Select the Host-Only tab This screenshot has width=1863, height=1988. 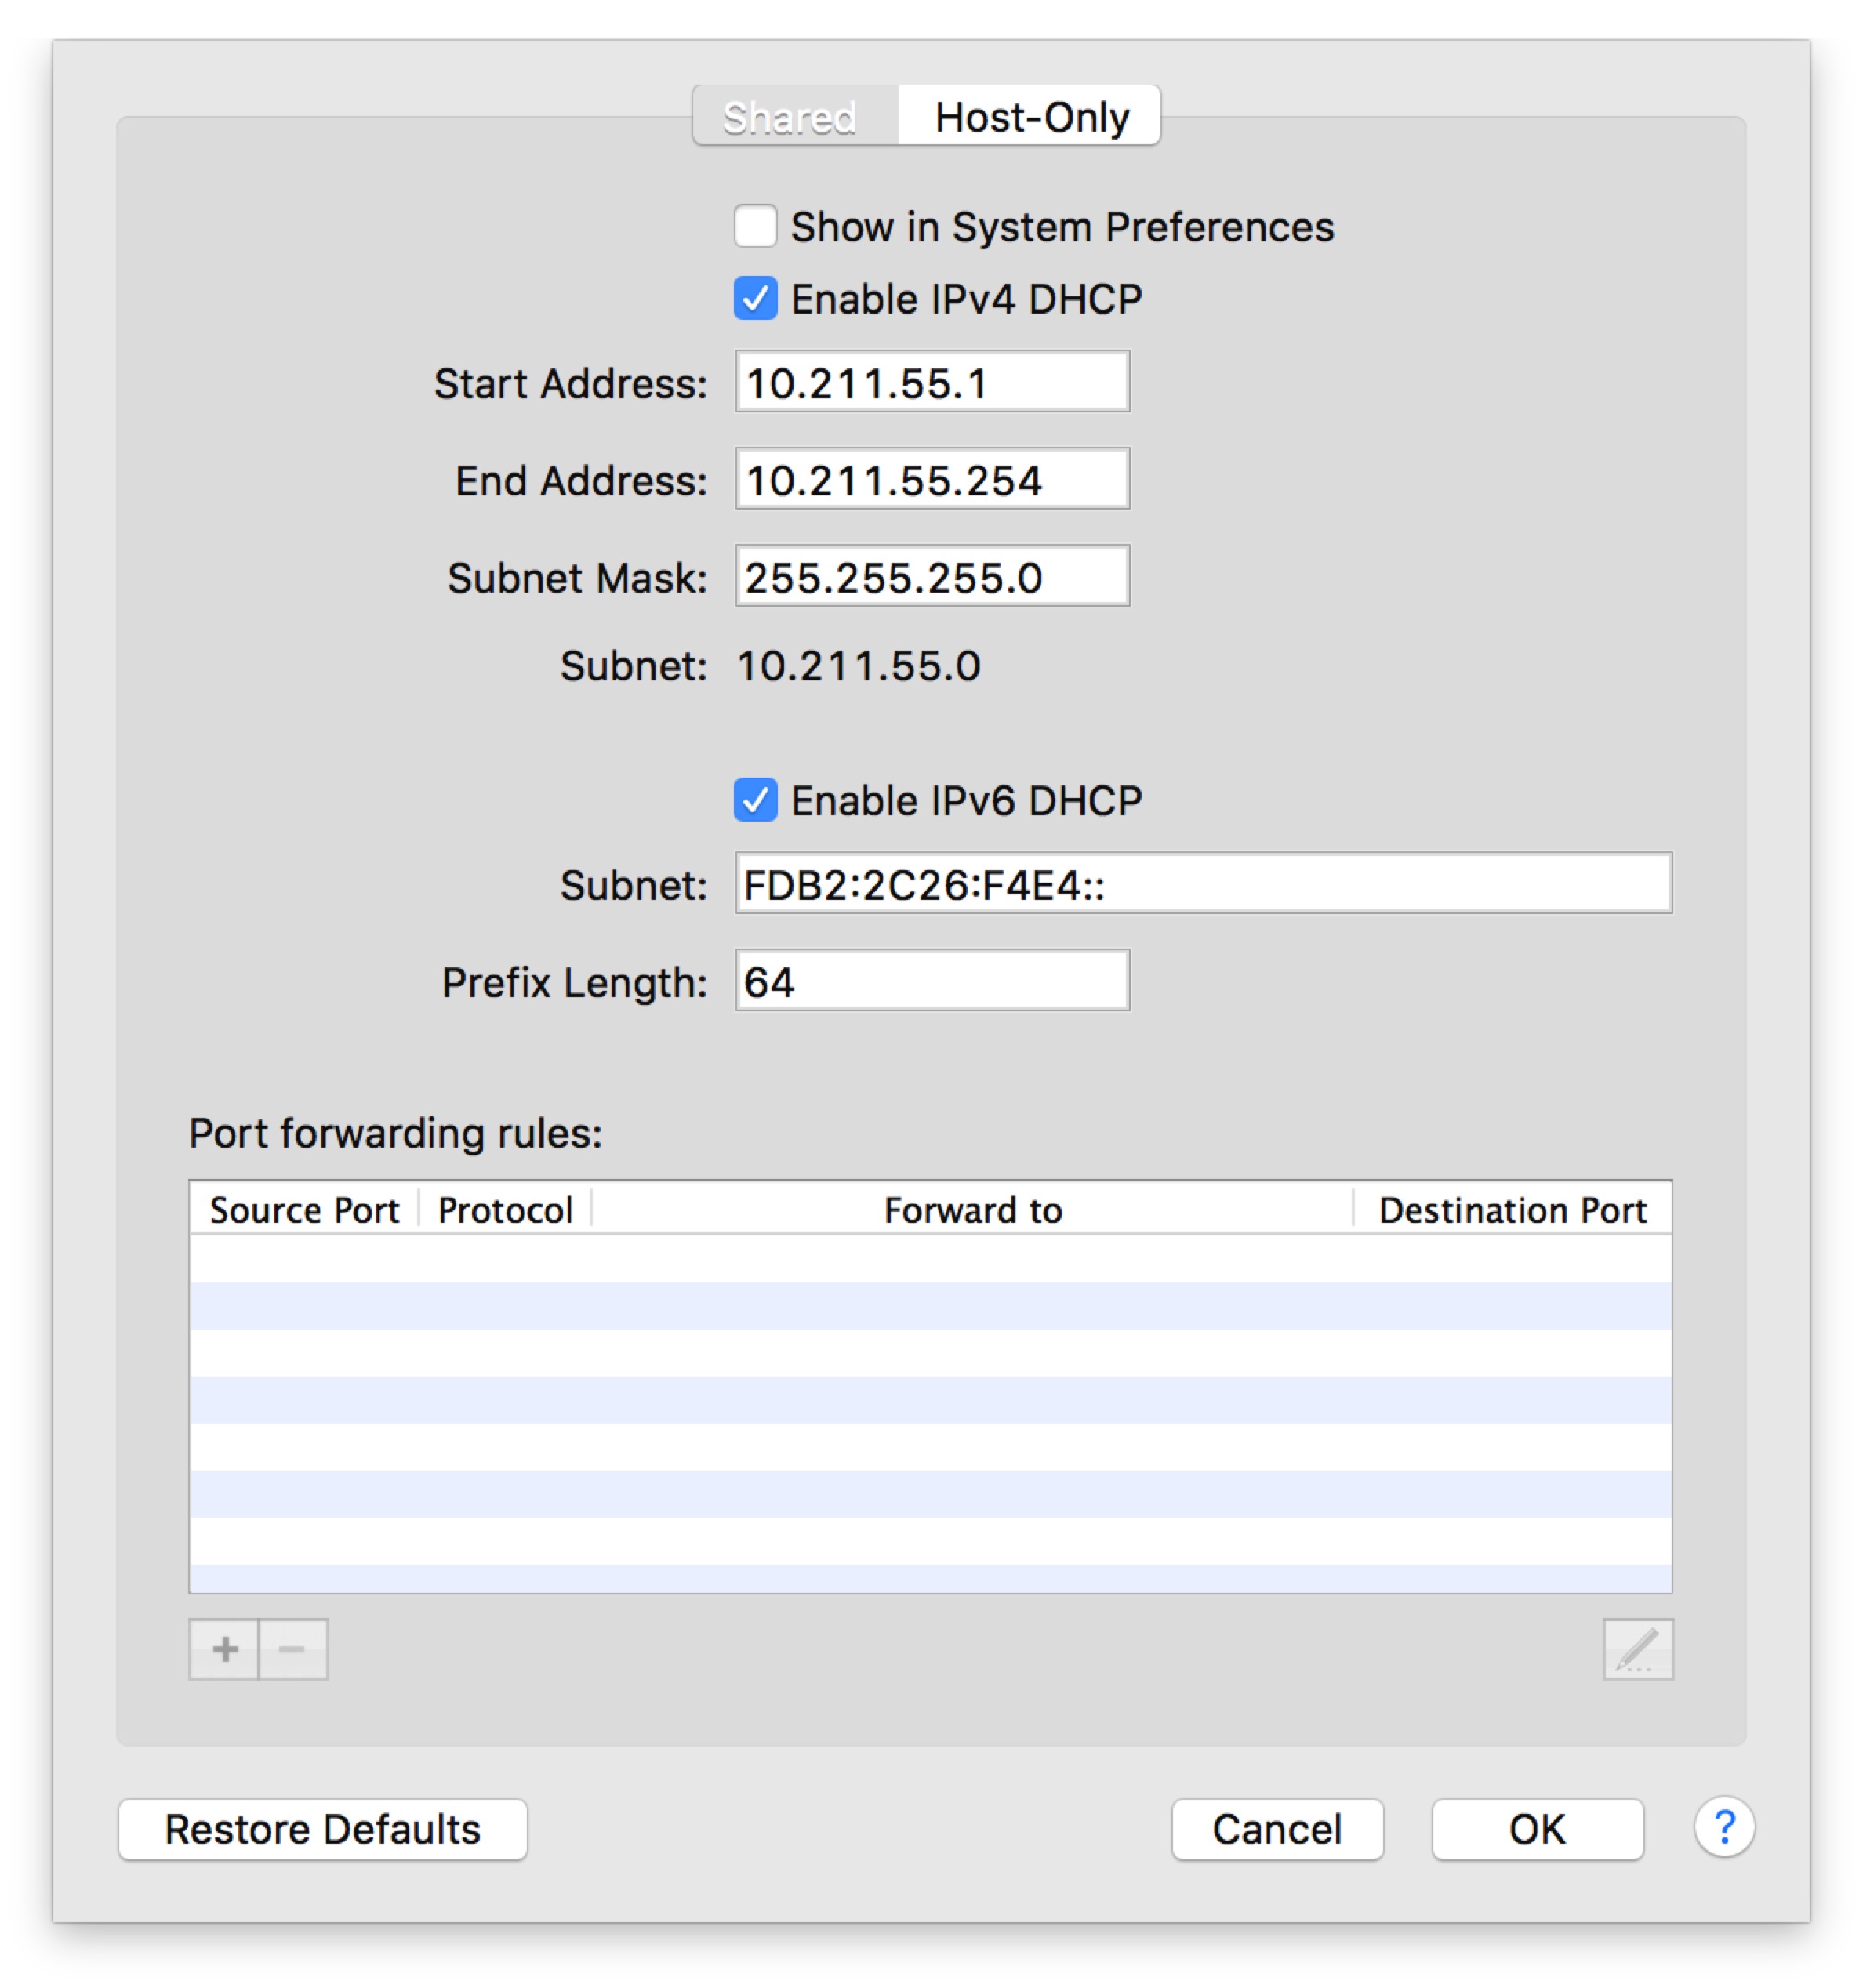point(1029,116)
